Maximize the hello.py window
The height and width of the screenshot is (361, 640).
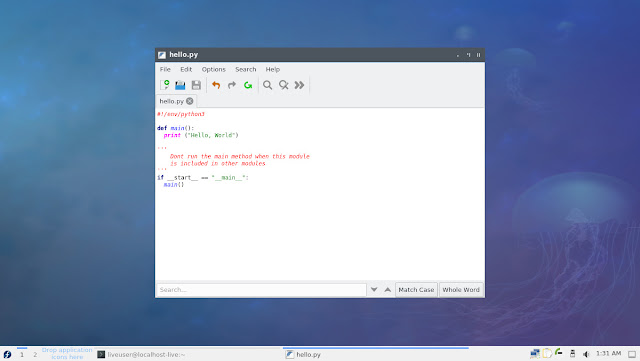pyautogui.click(x=468, y=55)
